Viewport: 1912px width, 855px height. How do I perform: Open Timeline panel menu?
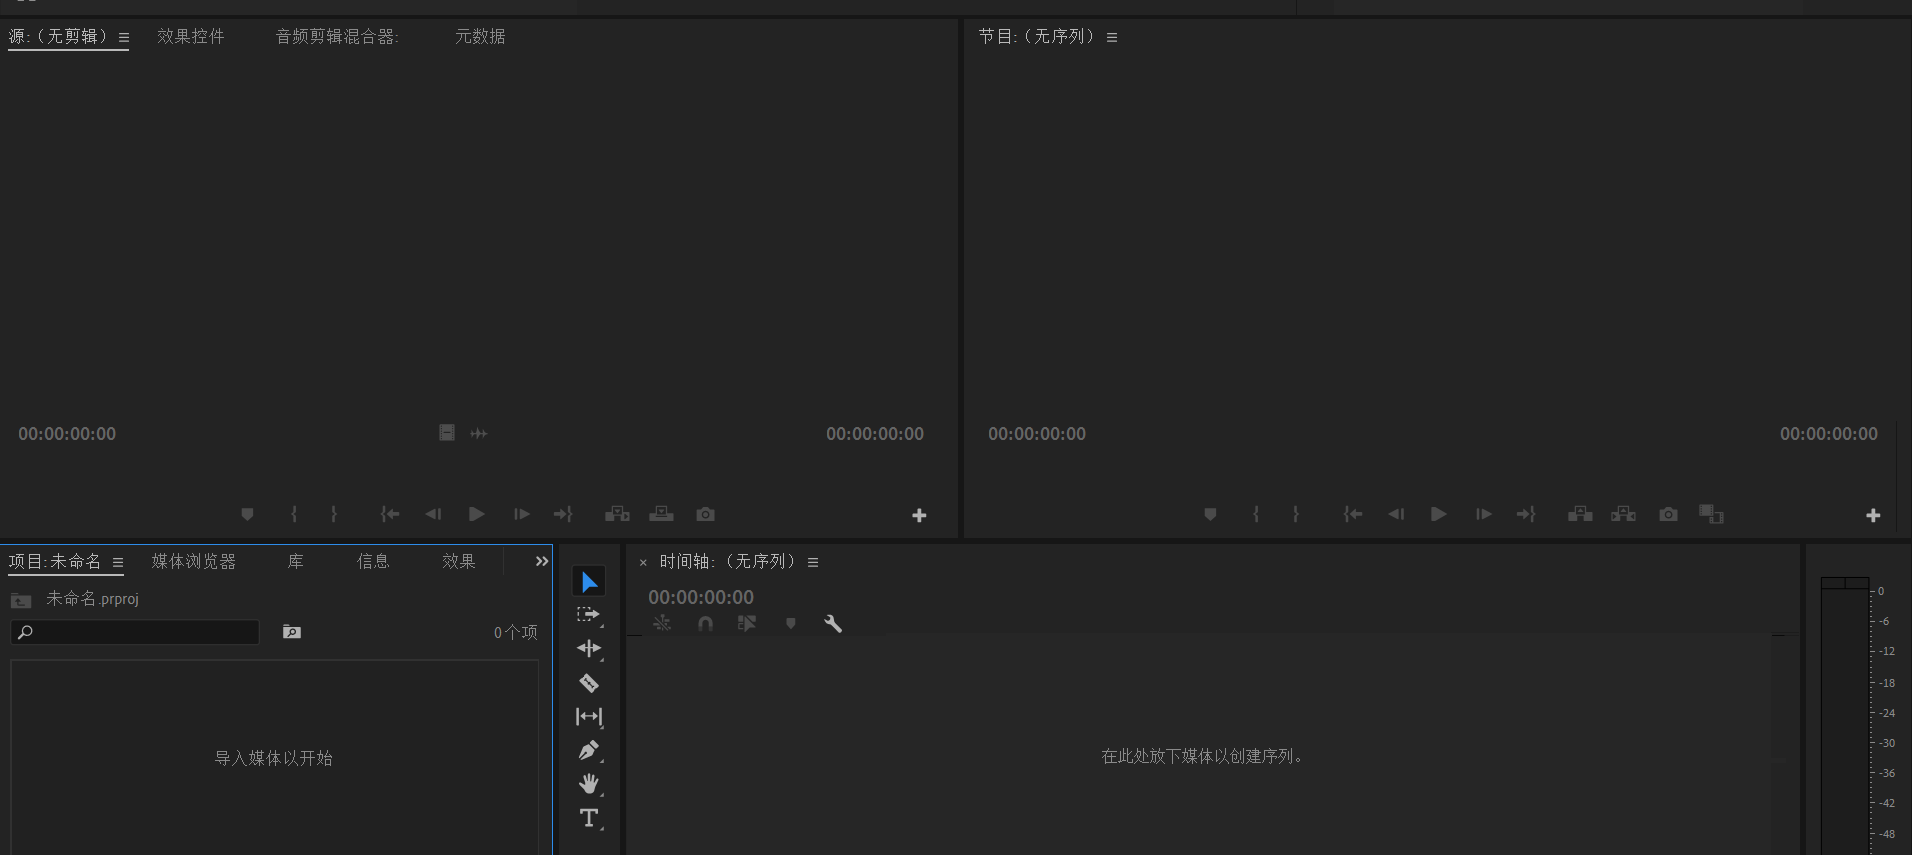click(813, 563)
